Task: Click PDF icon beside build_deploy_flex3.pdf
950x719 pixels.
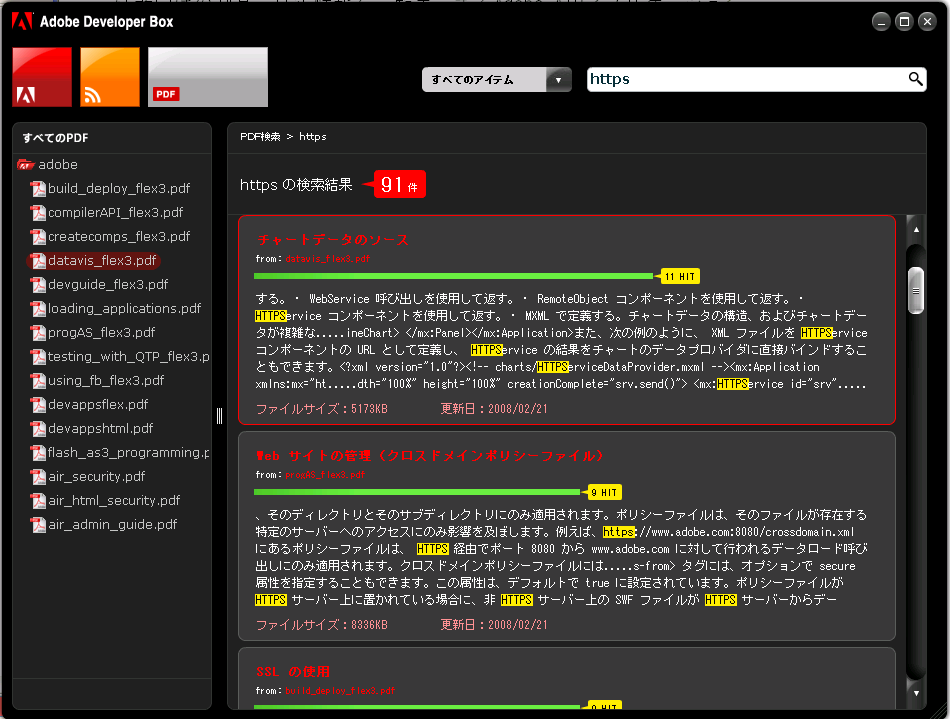Action: 38,188
